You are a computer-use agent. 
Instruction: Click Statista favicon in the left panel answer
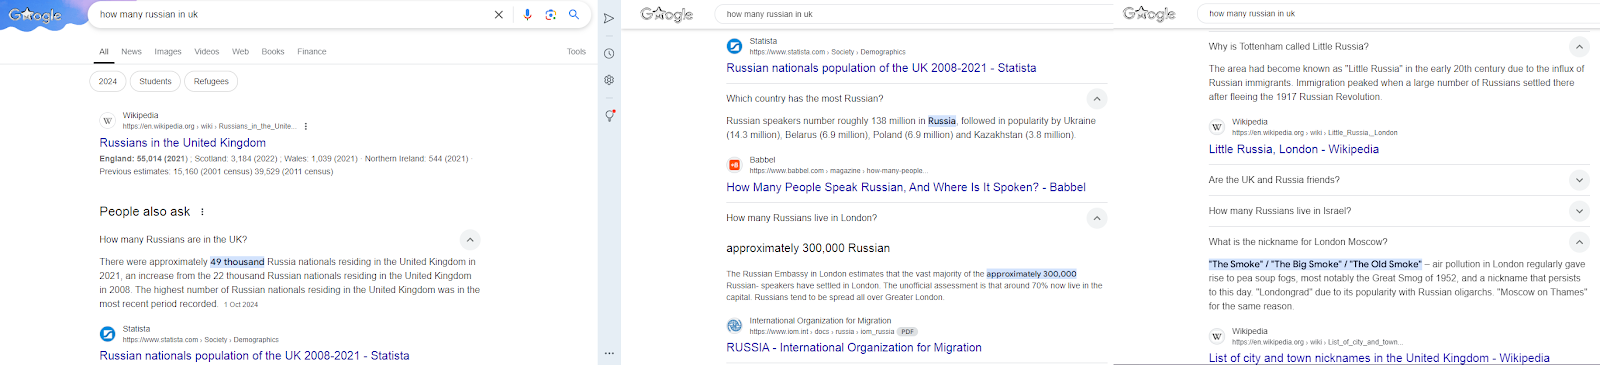tap(108, 334)
